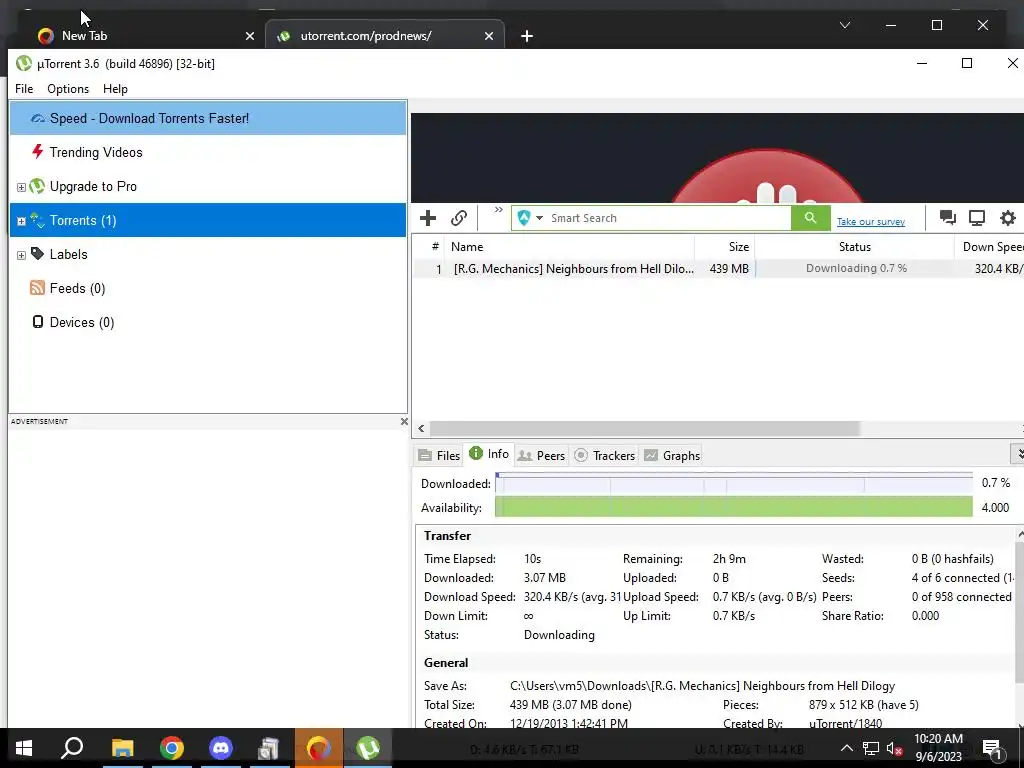Open the Options menu
Screen dimensions: 1024x768
(x=68, y=89)
